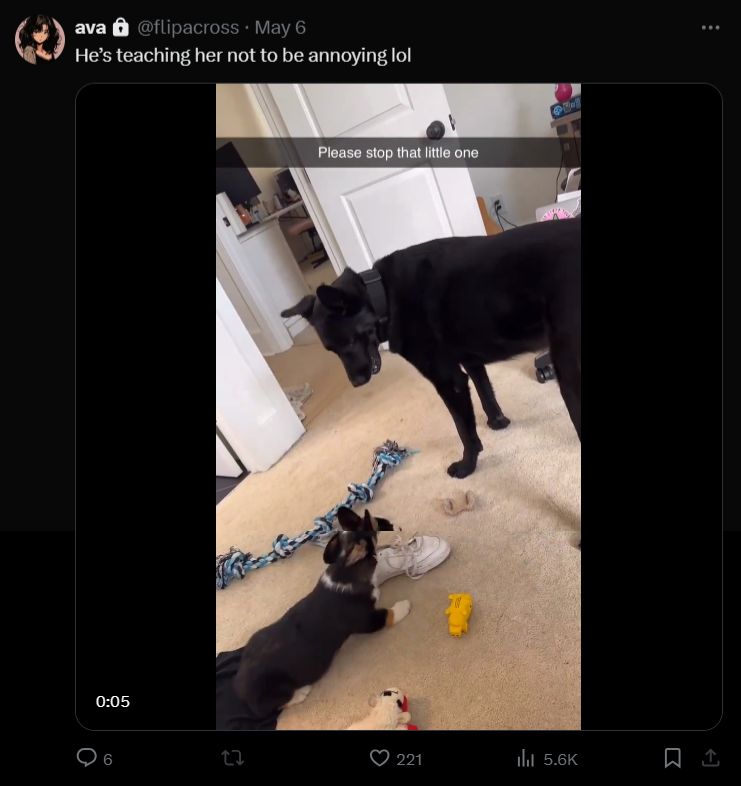Repost using the retweet arrows icon

click(x=233, y=758)
